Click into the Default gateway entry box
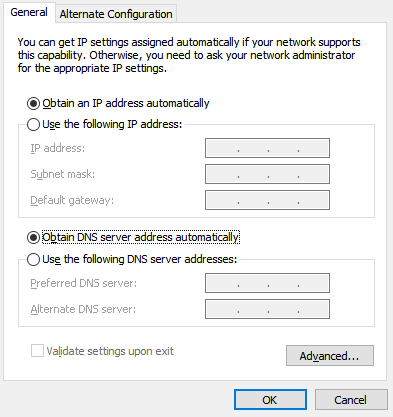Image resolution: width=393 pixels, height=417 pixels. click(267, 200)
